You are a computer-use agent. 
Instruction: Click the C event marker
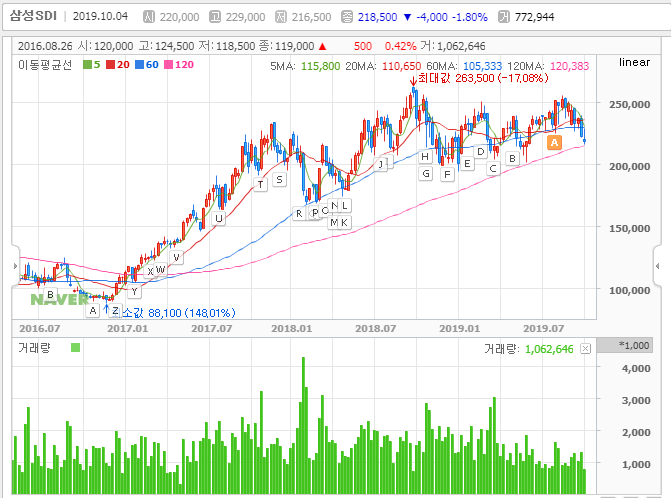[493, 169]
